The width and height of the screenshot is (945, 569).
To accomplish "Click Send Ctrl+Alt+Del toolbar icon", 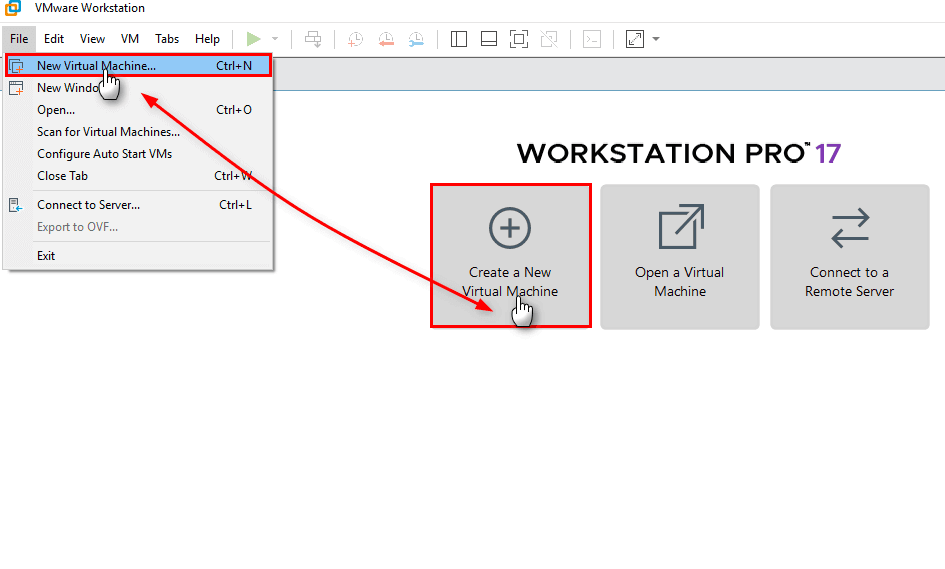I will [x=313, y=39].
